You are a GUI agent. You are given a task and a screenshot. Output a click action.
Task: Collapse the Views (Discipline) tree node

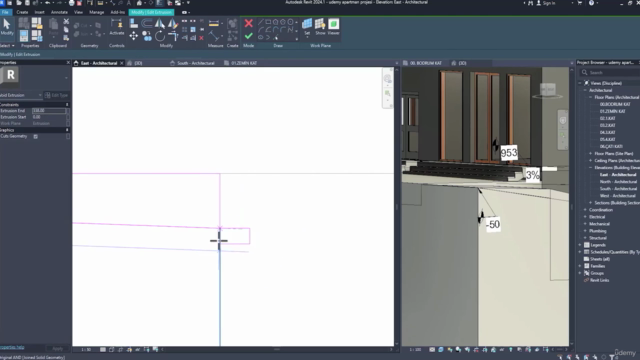coord(580,83)
